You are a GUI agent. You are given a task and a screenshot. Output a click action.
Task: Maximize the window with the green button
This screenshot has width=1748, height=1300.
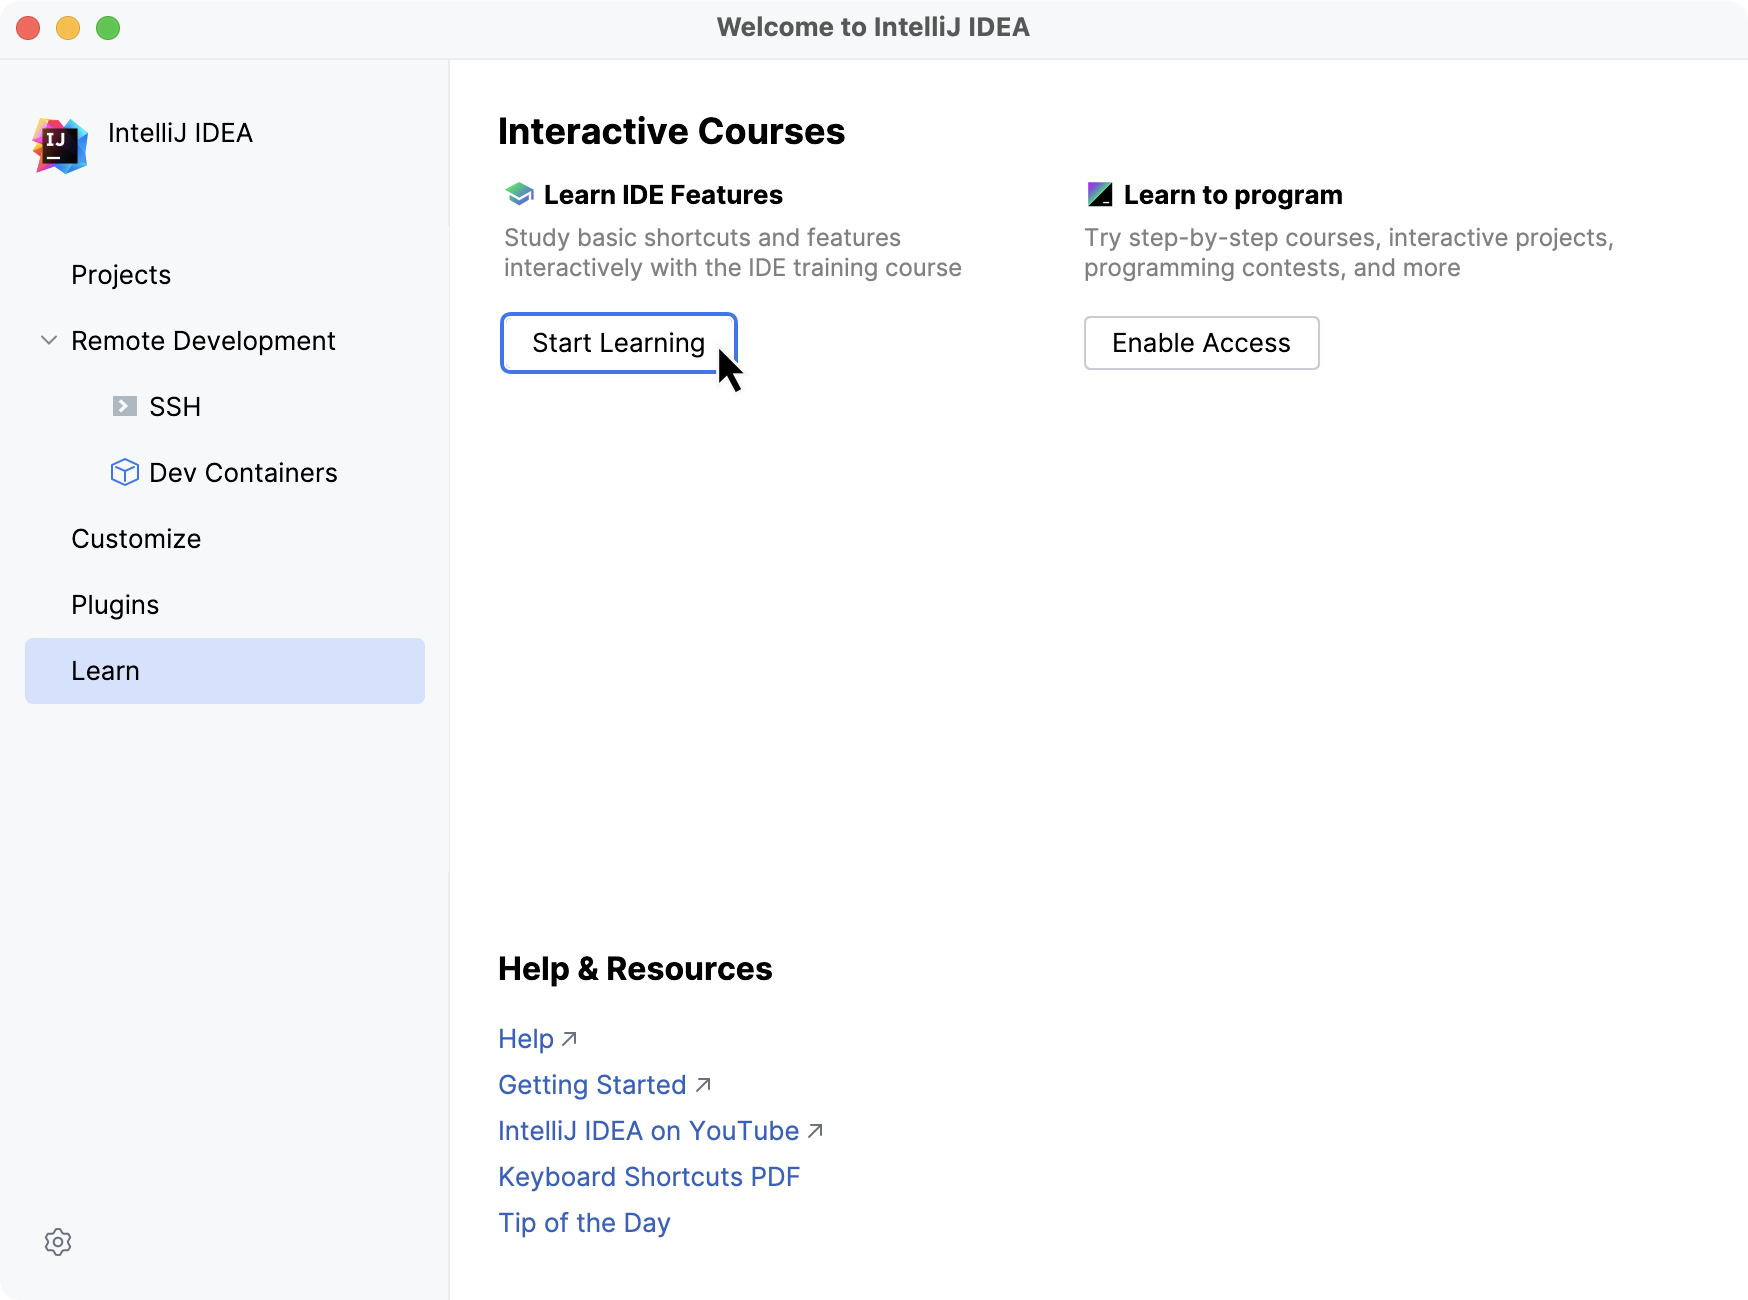click(x=108, y=28)
